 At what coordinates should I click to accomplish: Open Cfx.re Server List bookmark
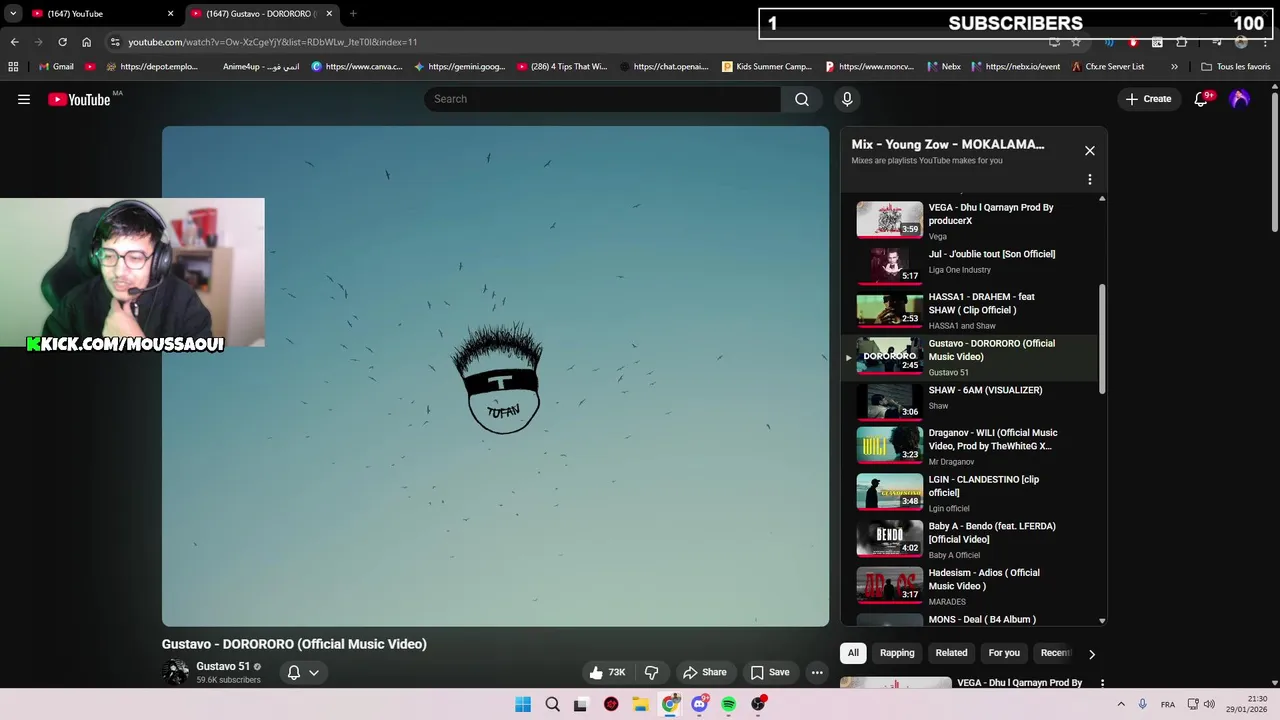1107,67
